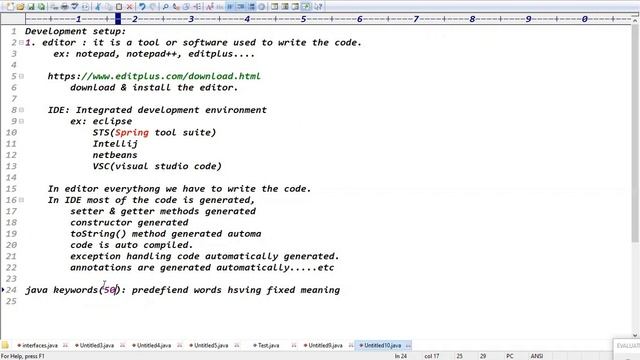Create a new document with the New icon
The width and height of the screenshot is (640, 360).
[x=10, y=7]
